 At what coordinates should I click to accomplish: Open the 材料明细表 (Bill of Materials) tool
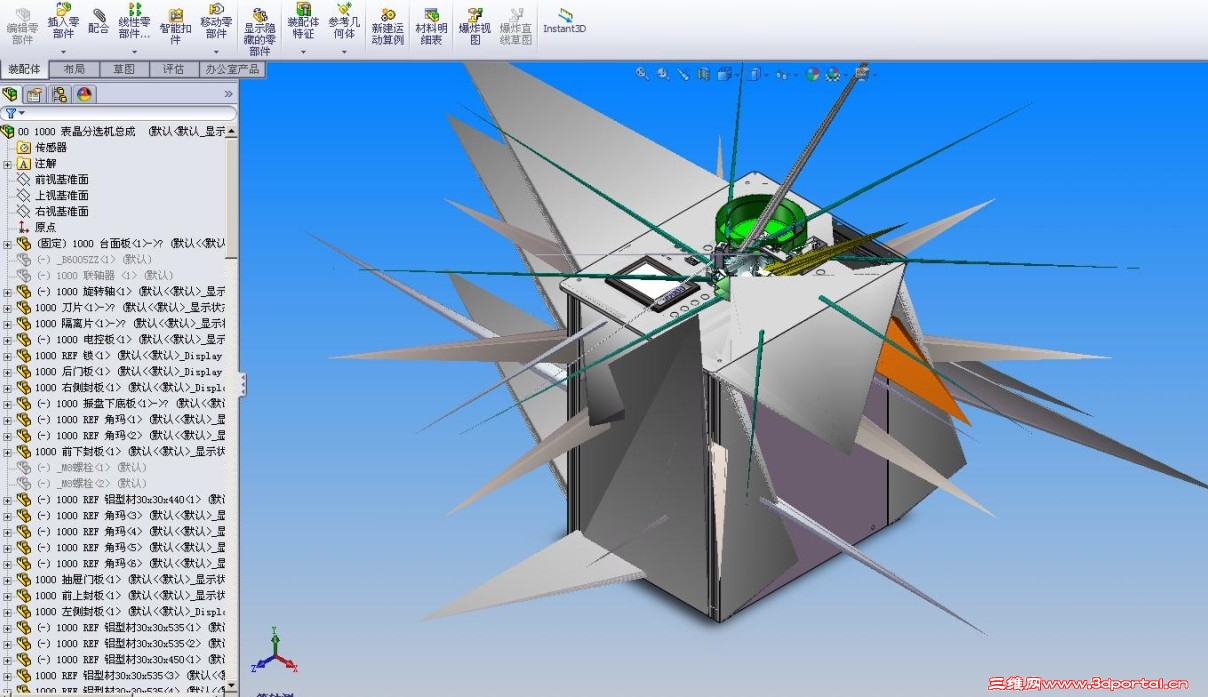pyautogui.click(x=431, y=26)
